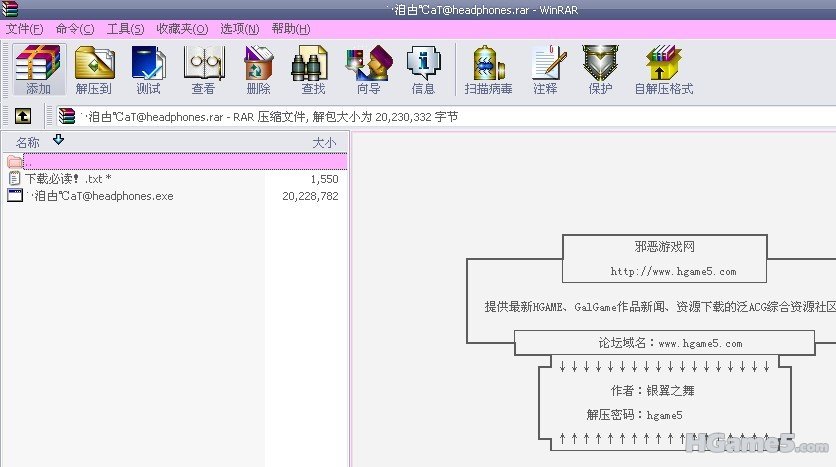This screenshot has width=836, height=467.
Task: Select the parent folder '..' icon
Action: pyautogui.click(x=14, y=161)
